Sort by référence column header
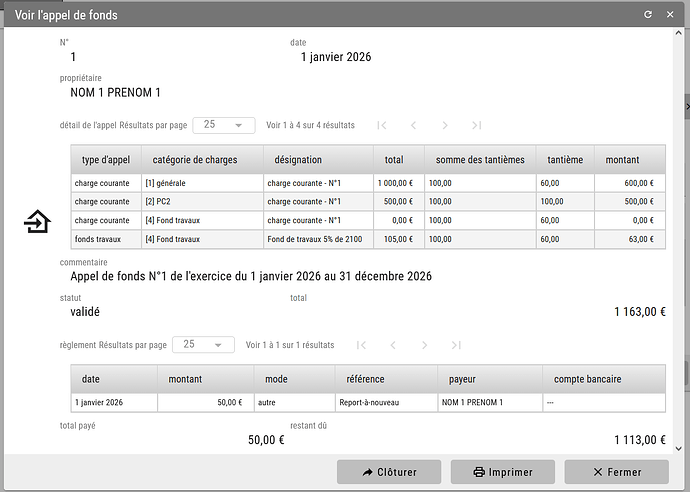This screenshot has height=492, width=690. 386,379
